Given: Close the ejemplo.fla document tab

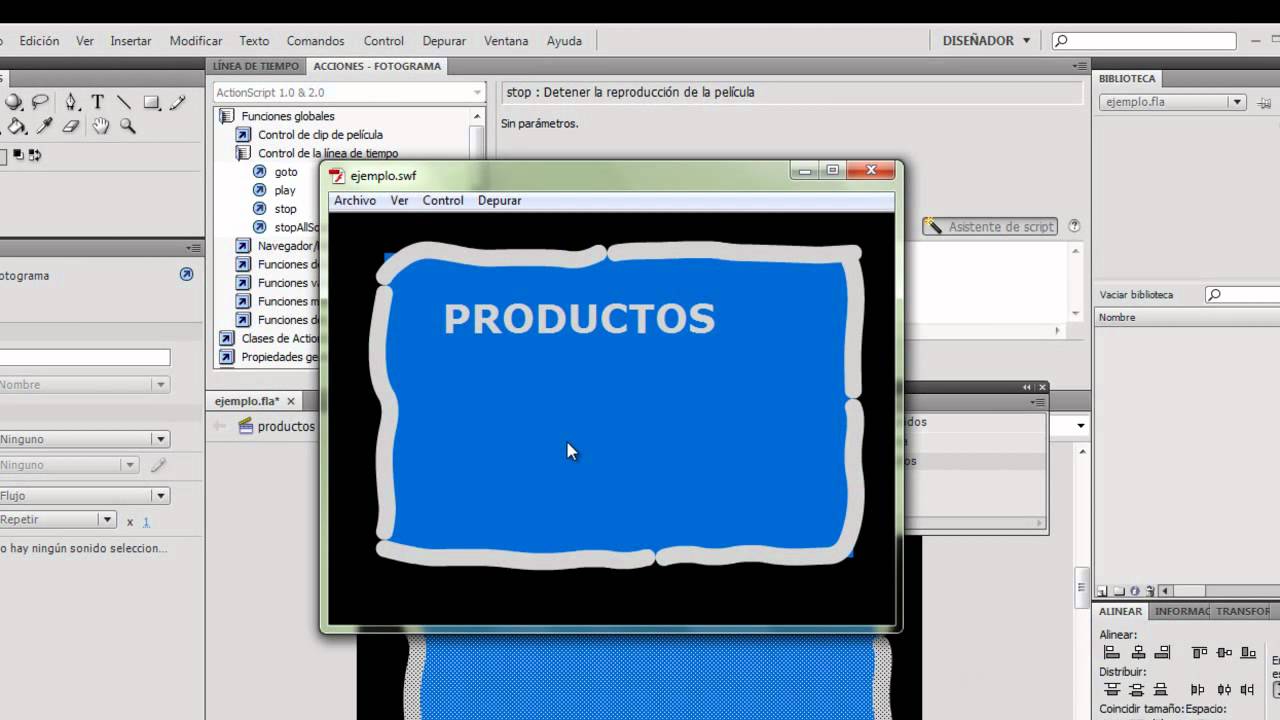Looking at the screenshot, I should pos(291,401).
